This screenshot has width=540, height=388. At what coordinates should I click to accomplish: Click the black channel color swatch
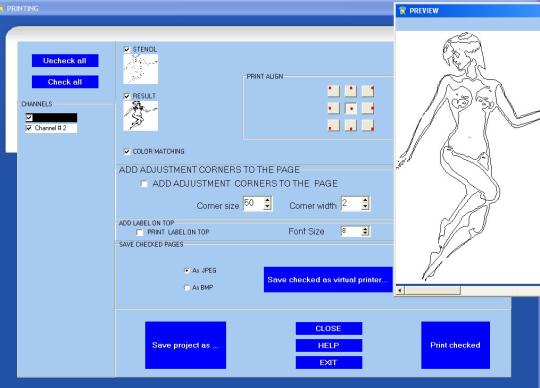55,118
